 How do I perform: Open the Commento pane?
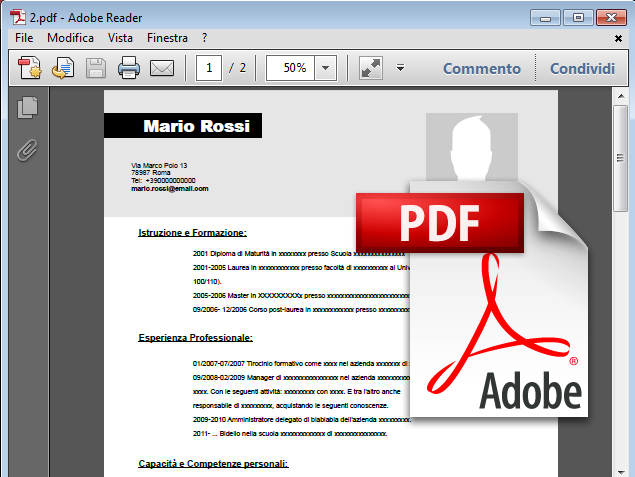click(x=482, y=68)
